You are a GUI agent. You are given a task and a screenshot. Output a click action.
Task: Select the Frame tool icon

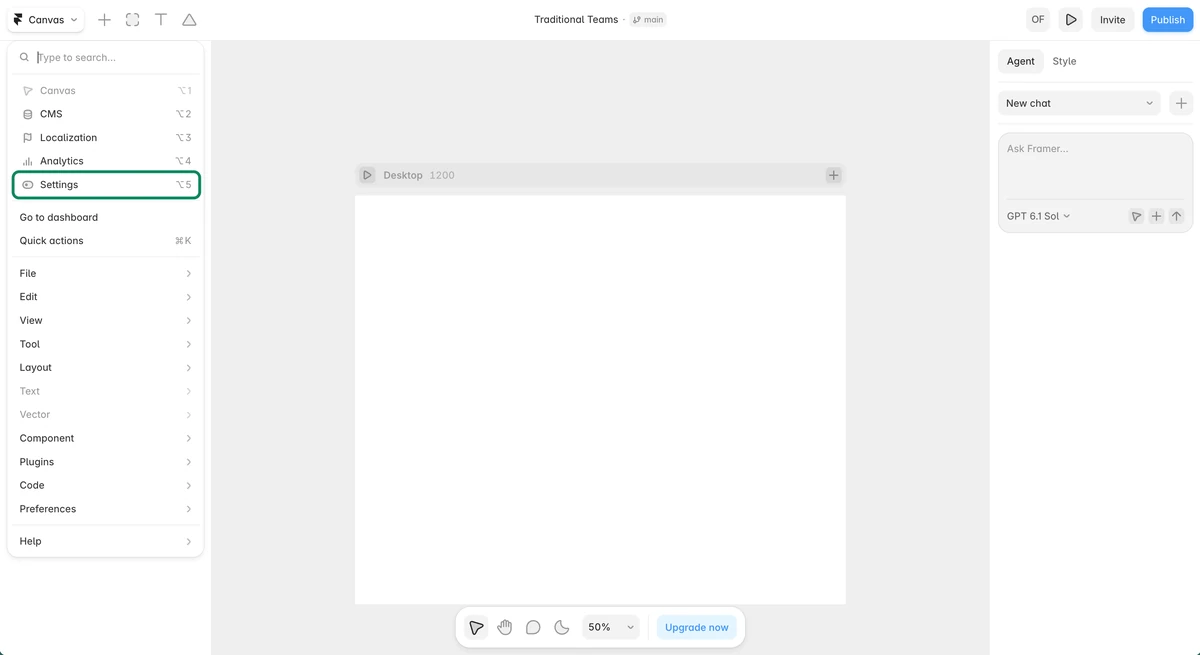133,20
